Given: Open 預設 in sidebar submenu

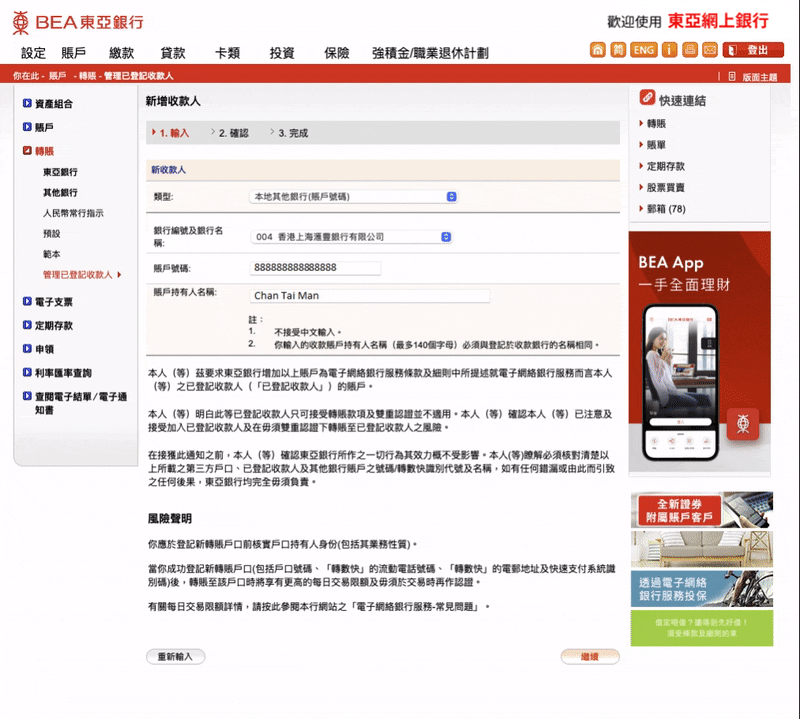Looking at the screenshot, I should [x=52, y=233].
